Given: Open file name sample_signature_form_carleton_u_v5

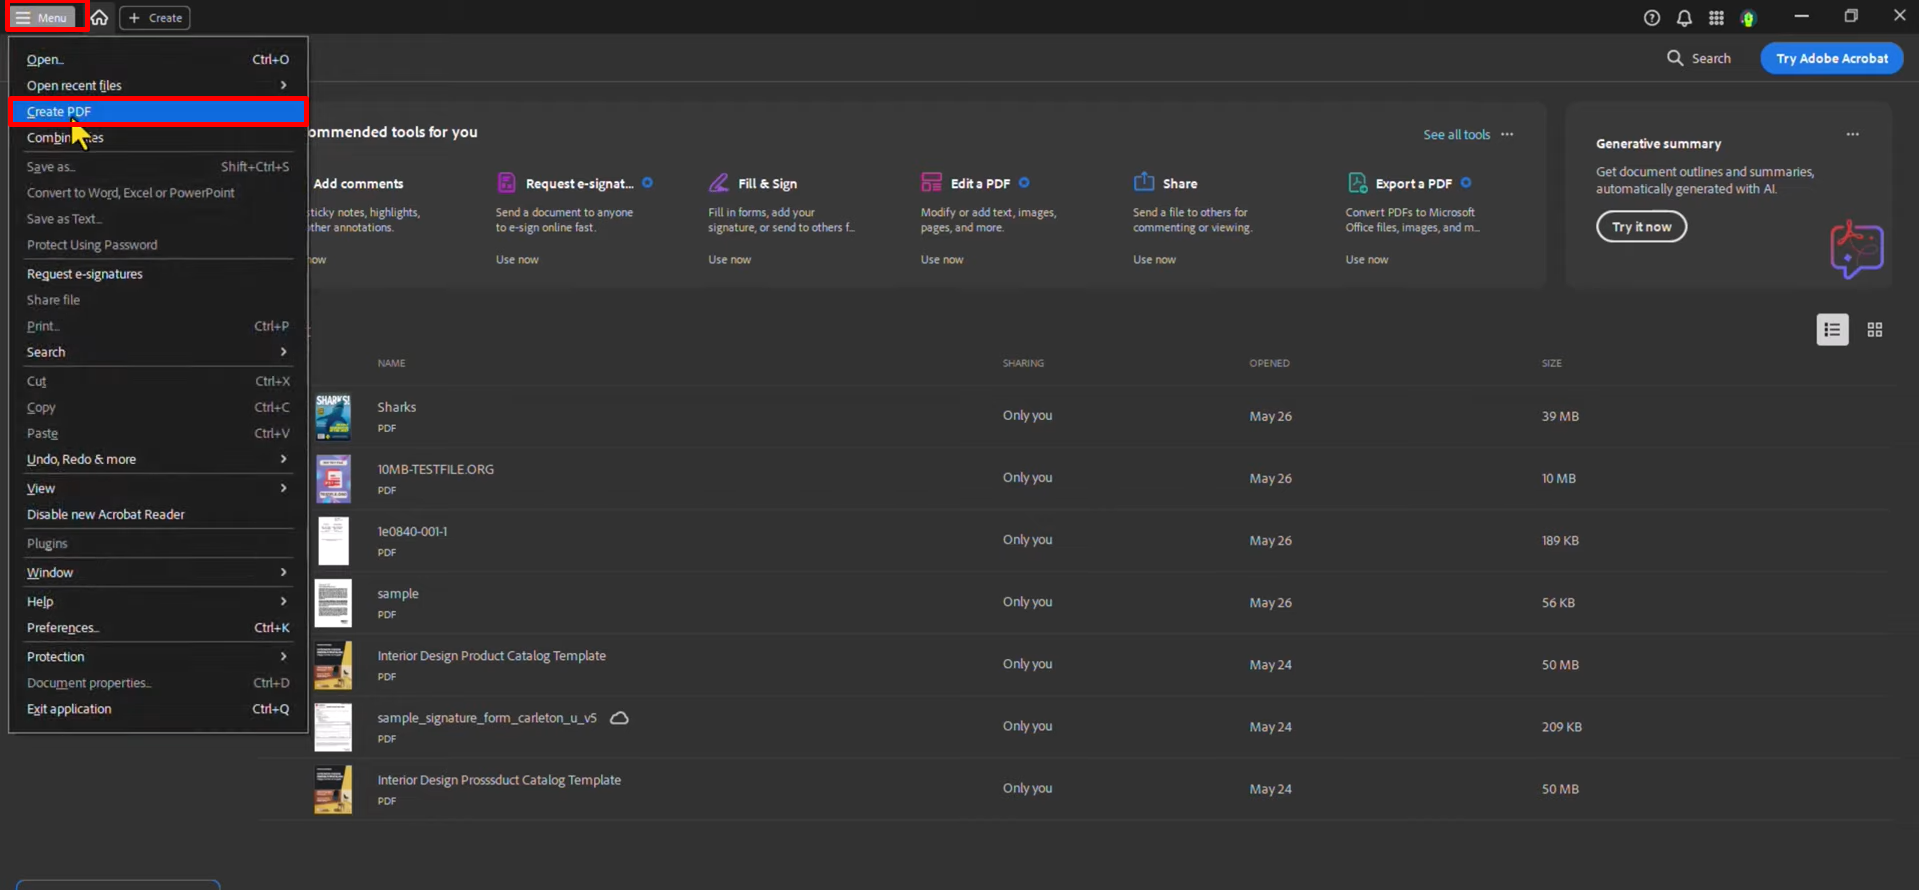Looking at the screenshot, I should (x=486, y=718).
